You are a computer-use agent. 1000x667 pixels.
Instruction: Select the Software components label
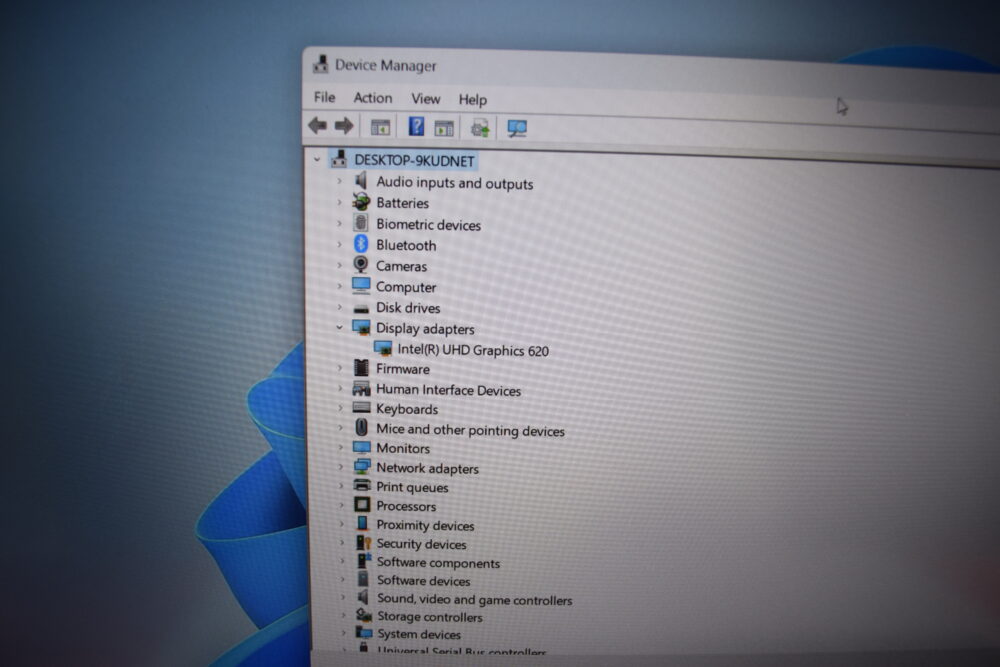click(438, 563)
